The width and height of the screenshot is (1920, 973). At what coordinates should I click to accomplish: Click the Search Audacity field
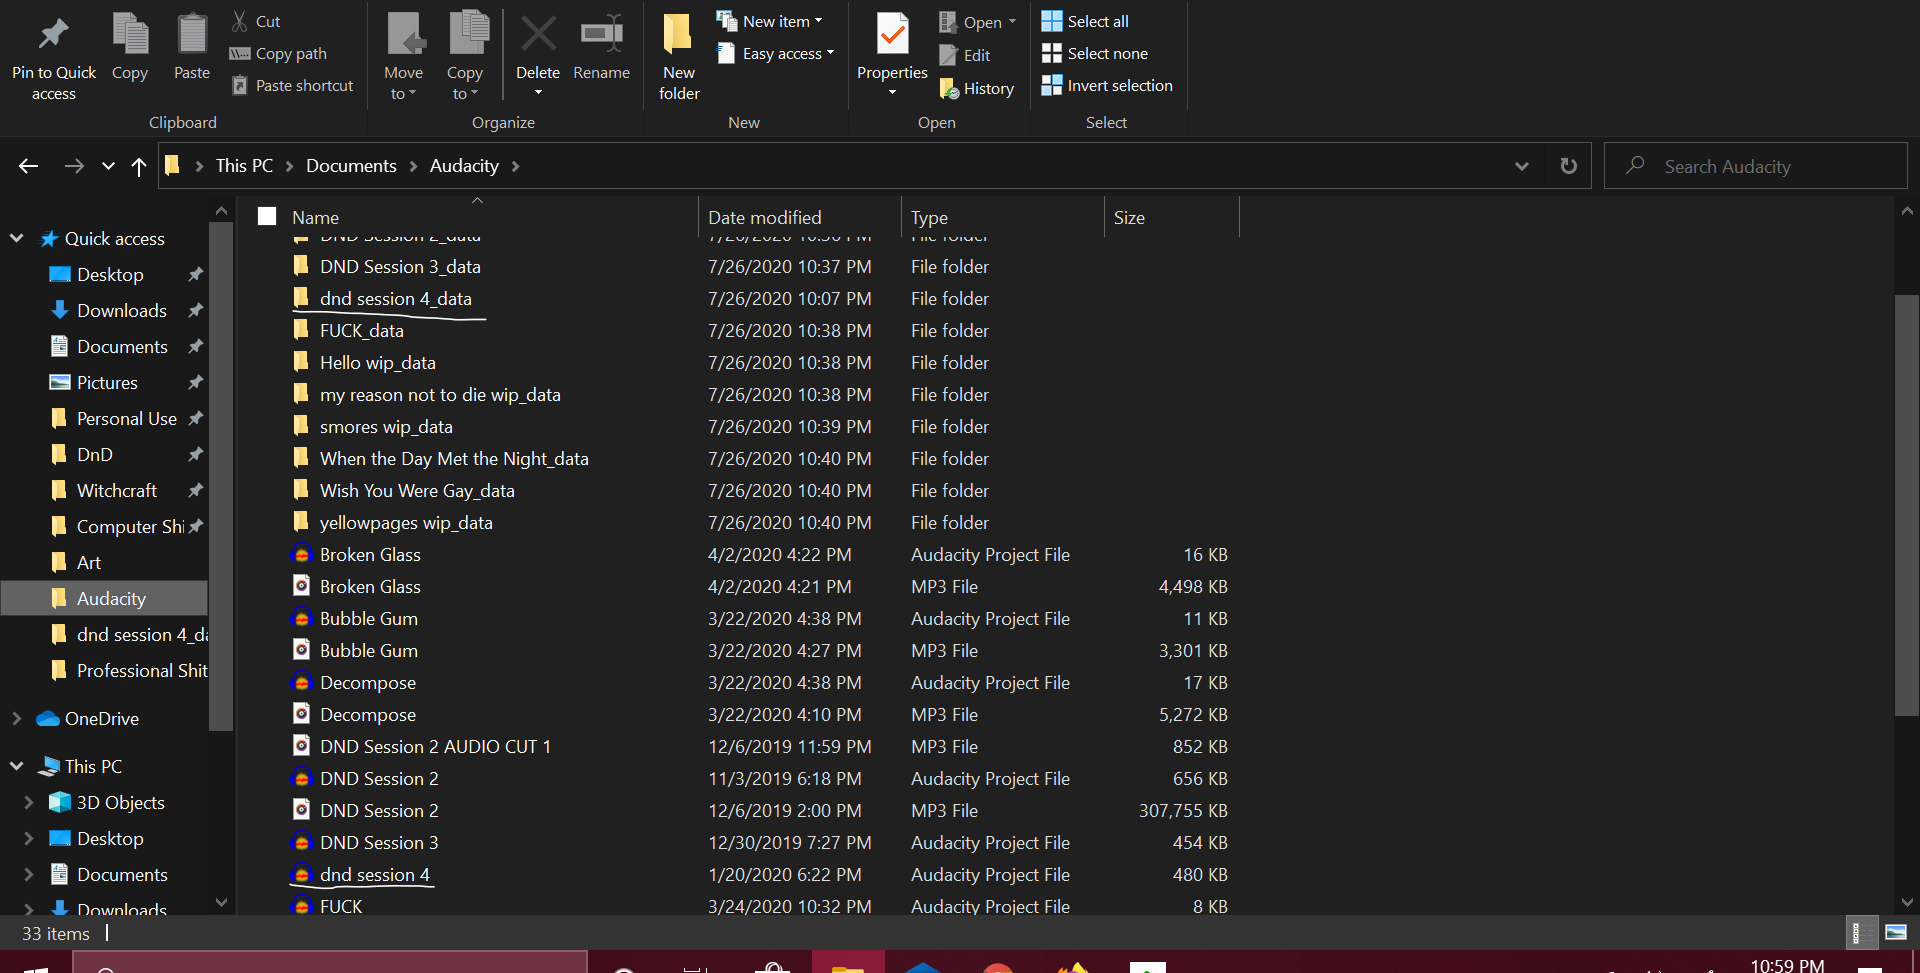(1756, 166)
